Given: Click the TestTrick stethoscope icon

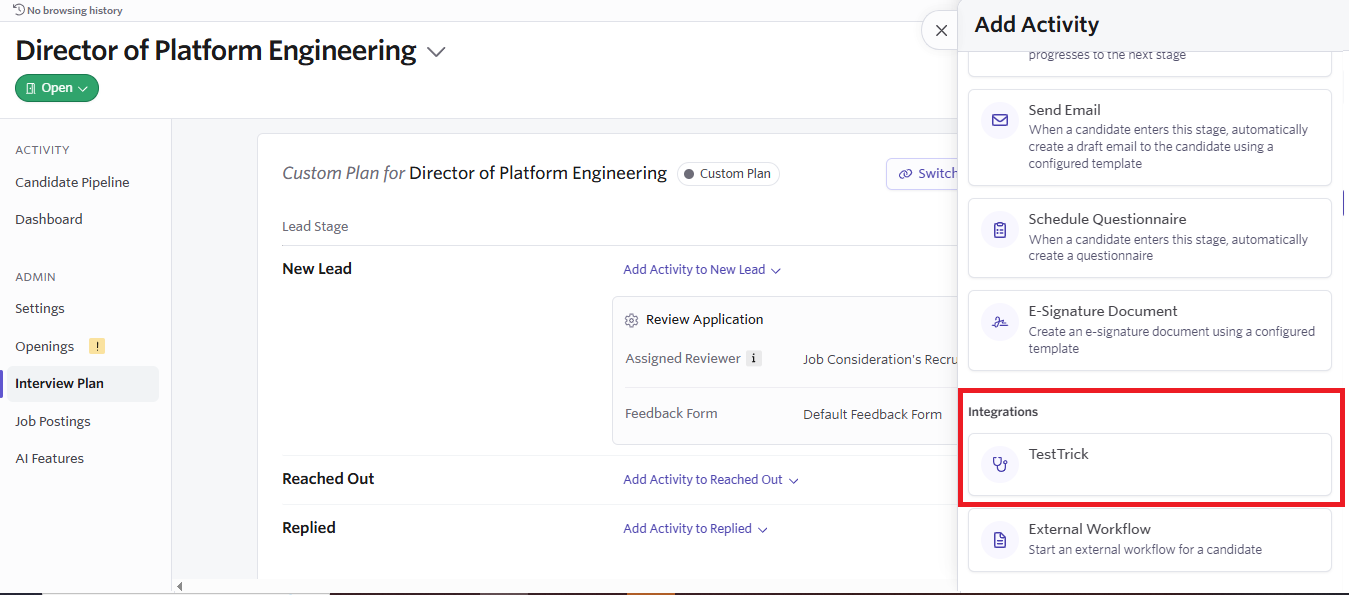Looking at the screenshot, I should 1000,464.
